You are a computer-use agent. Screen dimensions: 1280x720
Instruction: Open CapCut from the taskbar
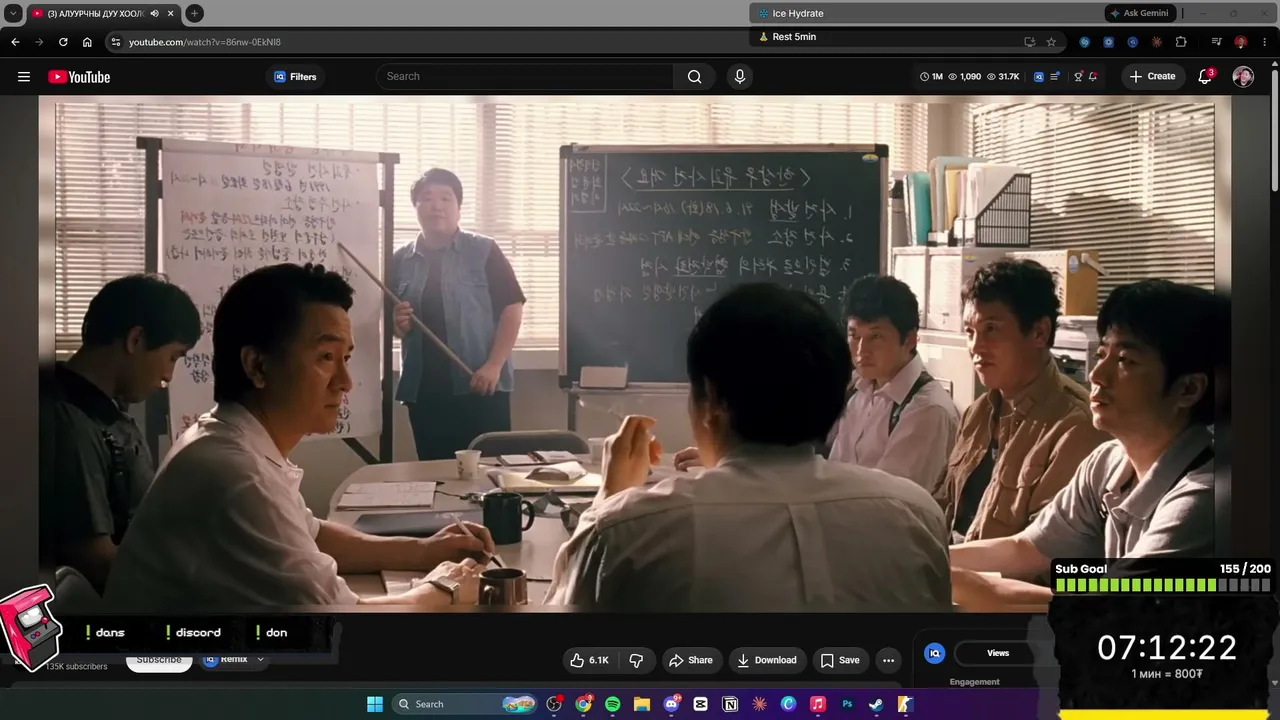701,704
